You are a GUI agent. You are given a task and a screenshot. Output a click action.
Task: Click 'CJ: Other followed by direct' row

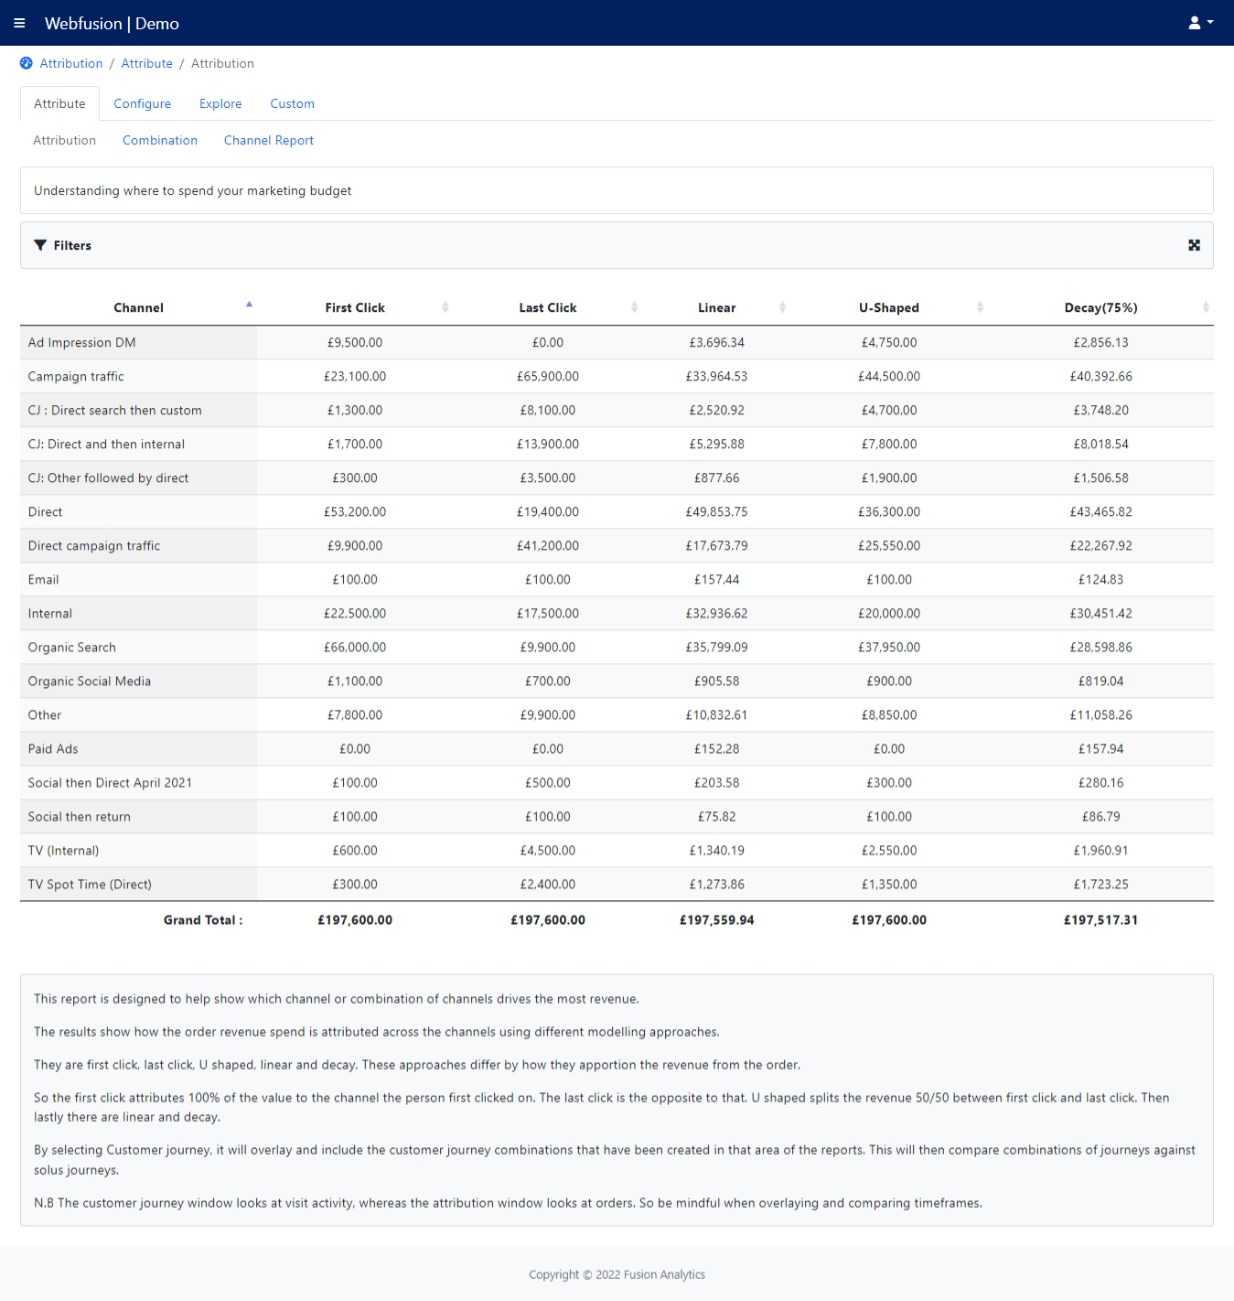point(617,479)
